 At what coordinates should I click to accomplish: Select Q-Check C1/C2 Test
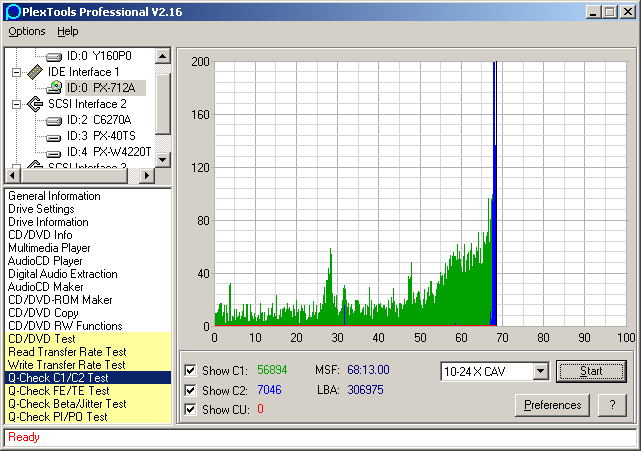[88, 378]
